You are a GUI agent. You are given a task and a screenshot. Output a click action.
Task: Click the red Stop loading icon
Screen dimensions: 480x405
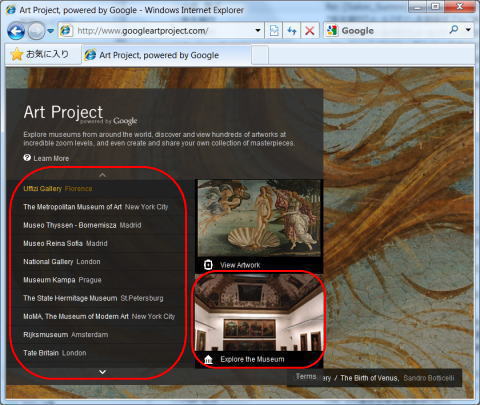click(310, 31)
